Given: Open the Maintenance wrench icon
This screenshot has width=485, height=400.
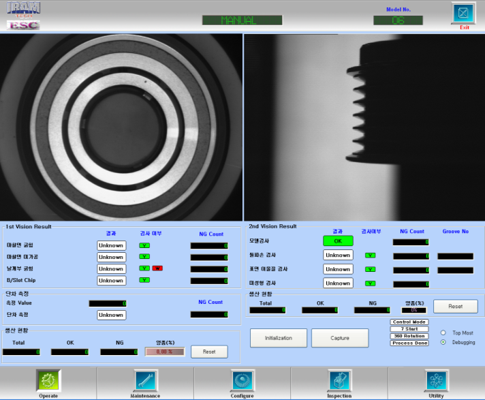Looking at the screenshot, I should point(145,380).
